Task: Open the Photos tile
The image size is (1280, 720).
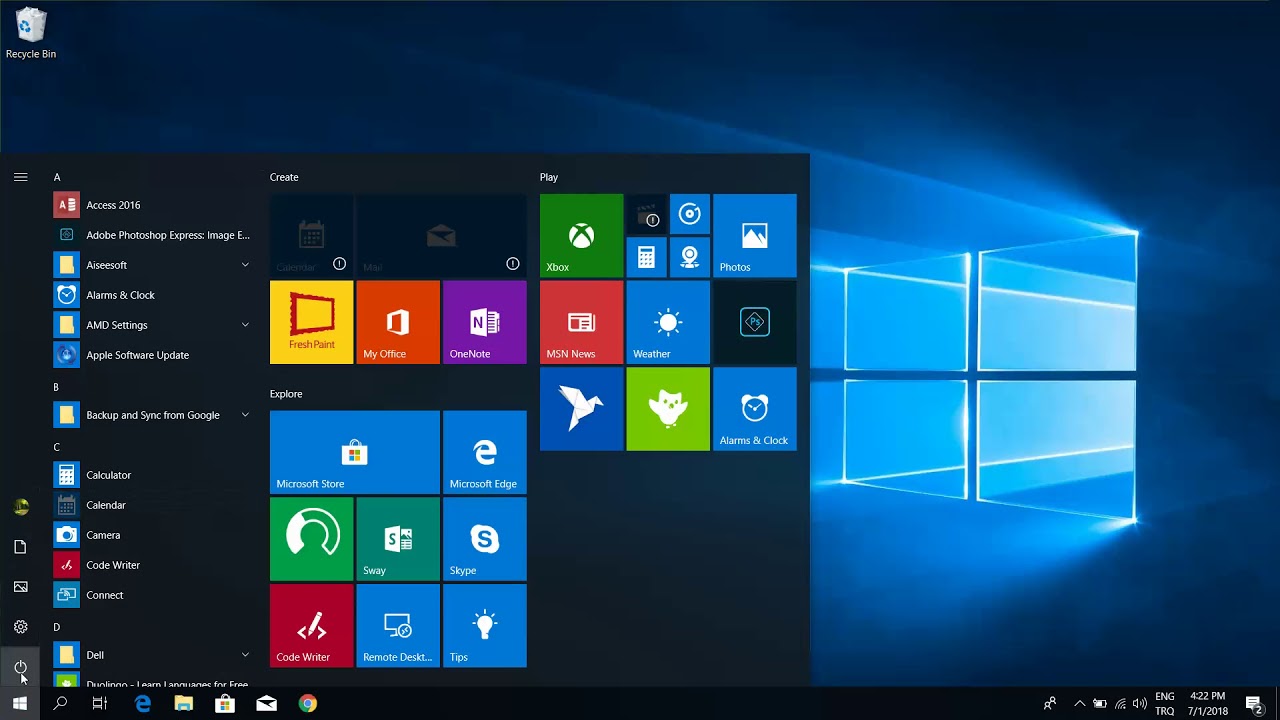Action: 755,235
